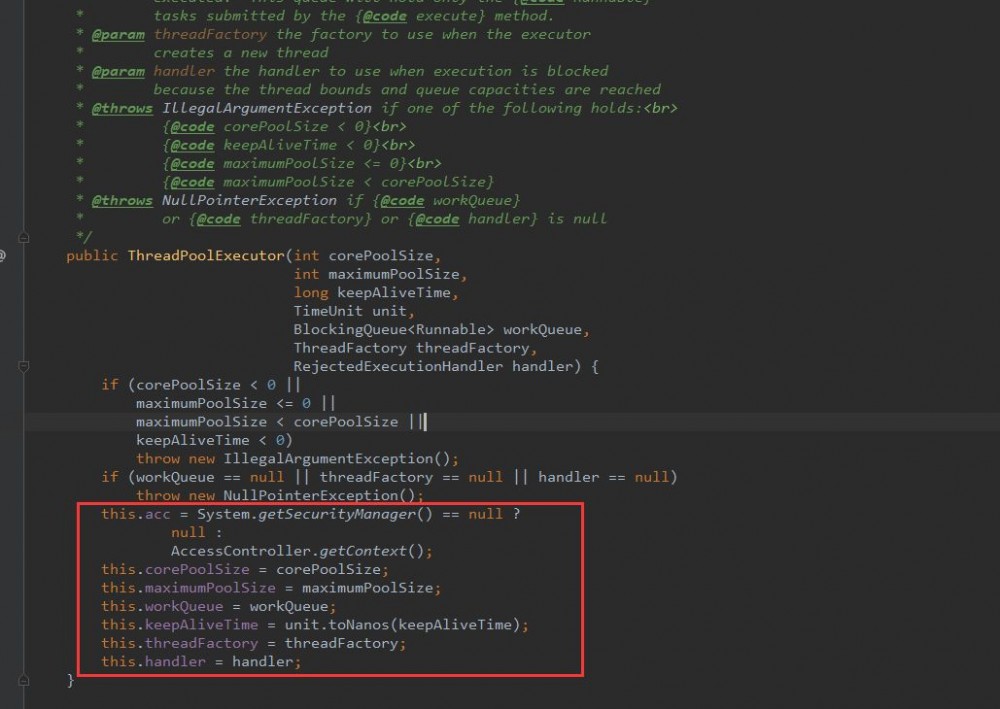The width and height of the screenshot is (1000, 709).
Task: Click the parameter line "long keepAliveTime,"
Action: point(376,293)
